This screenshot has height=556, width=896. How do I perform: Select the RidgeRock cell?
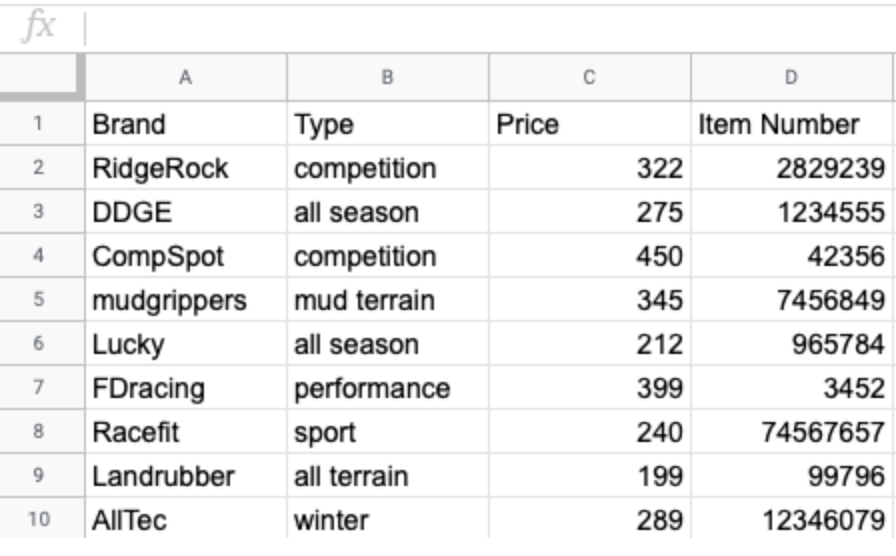pos(186,169)
